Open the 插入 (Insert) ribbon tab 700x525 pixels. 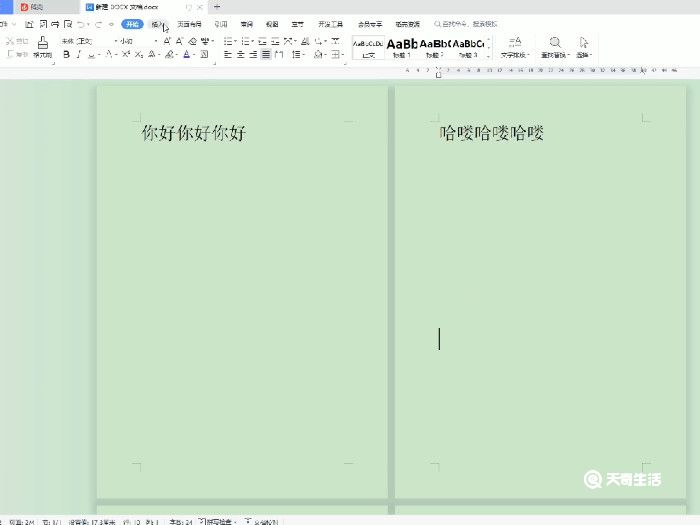pyautogui.click(x=158, y=24)
